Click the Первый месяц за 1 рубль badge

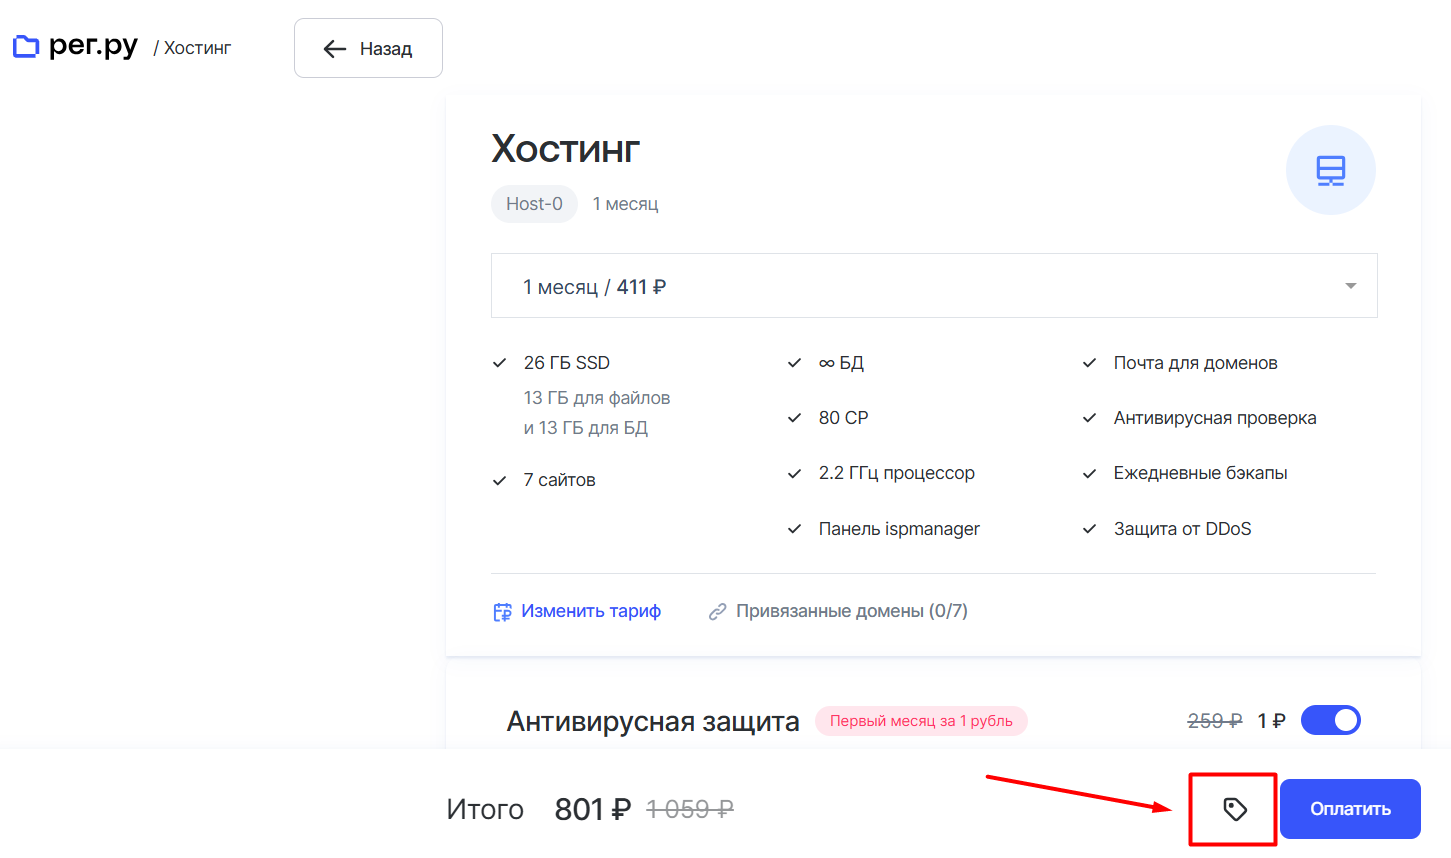(x=920, y=720)
